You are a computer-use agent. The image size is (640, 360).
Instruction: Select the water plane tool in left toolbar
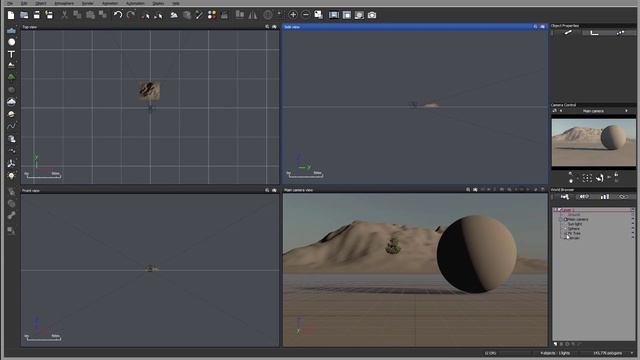point(11,31)
